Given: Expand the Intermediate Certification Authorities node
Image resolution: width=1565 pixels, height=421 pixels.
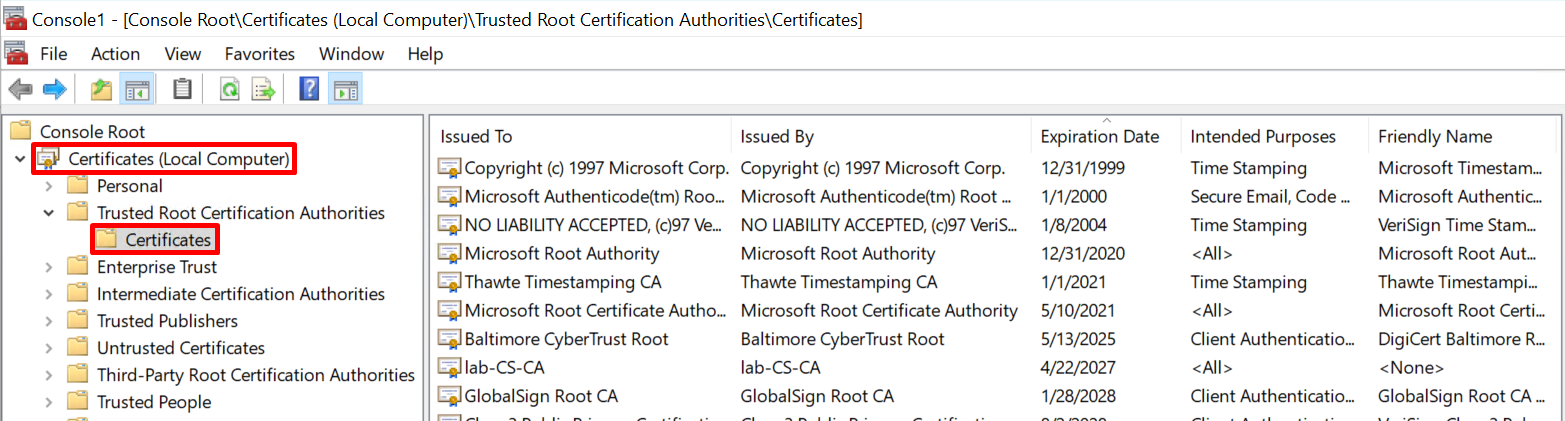Looking at the screenshot, I should pos(49,294).
